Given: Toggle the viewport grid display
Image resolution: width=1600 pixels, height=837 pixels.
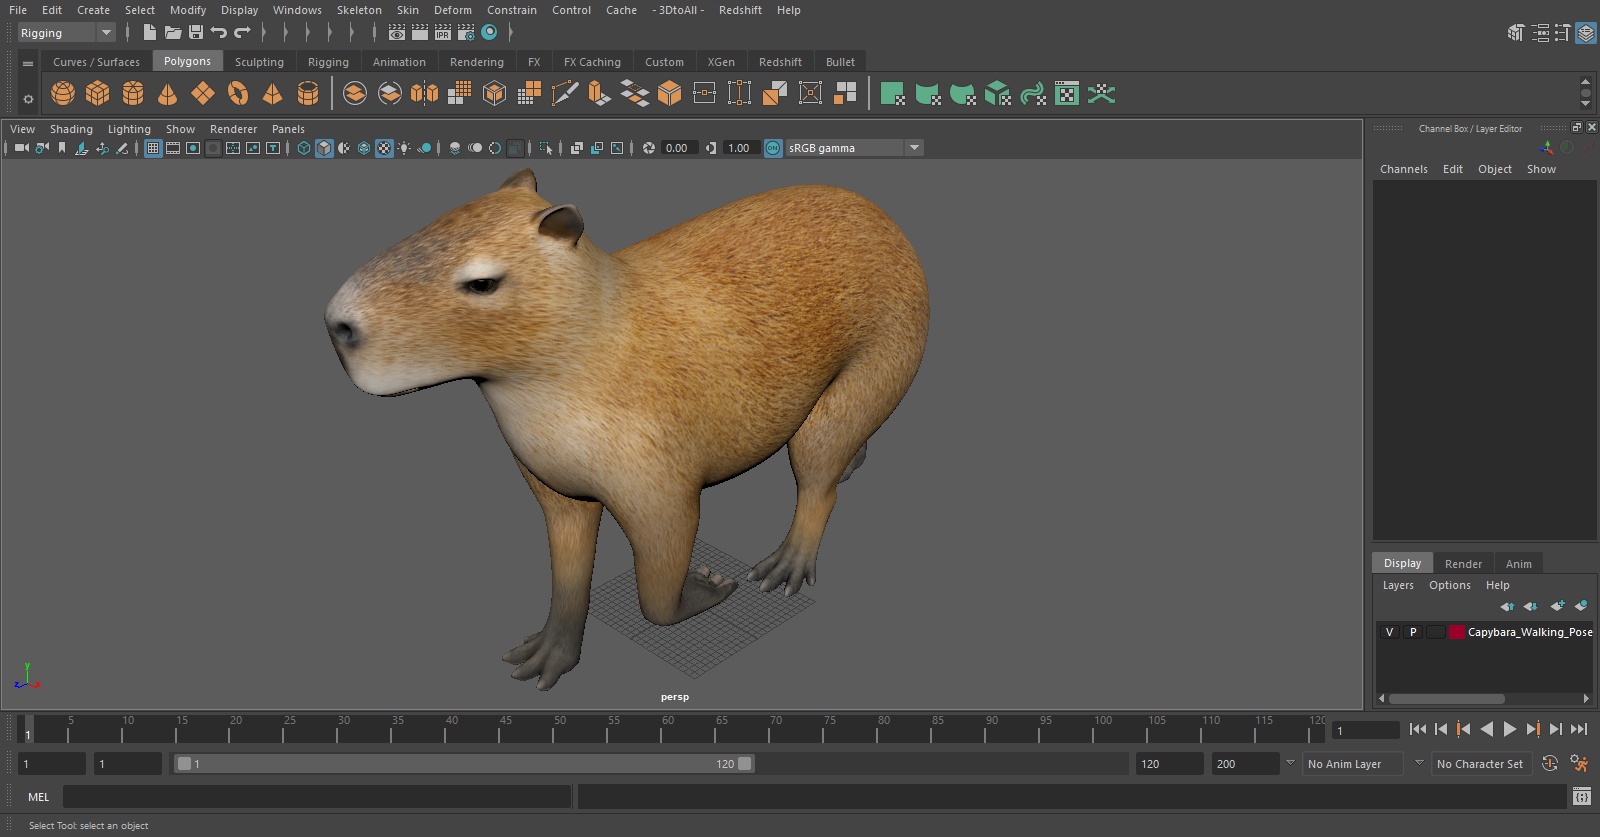Looking at the screenshot, I should pos(153,148).
